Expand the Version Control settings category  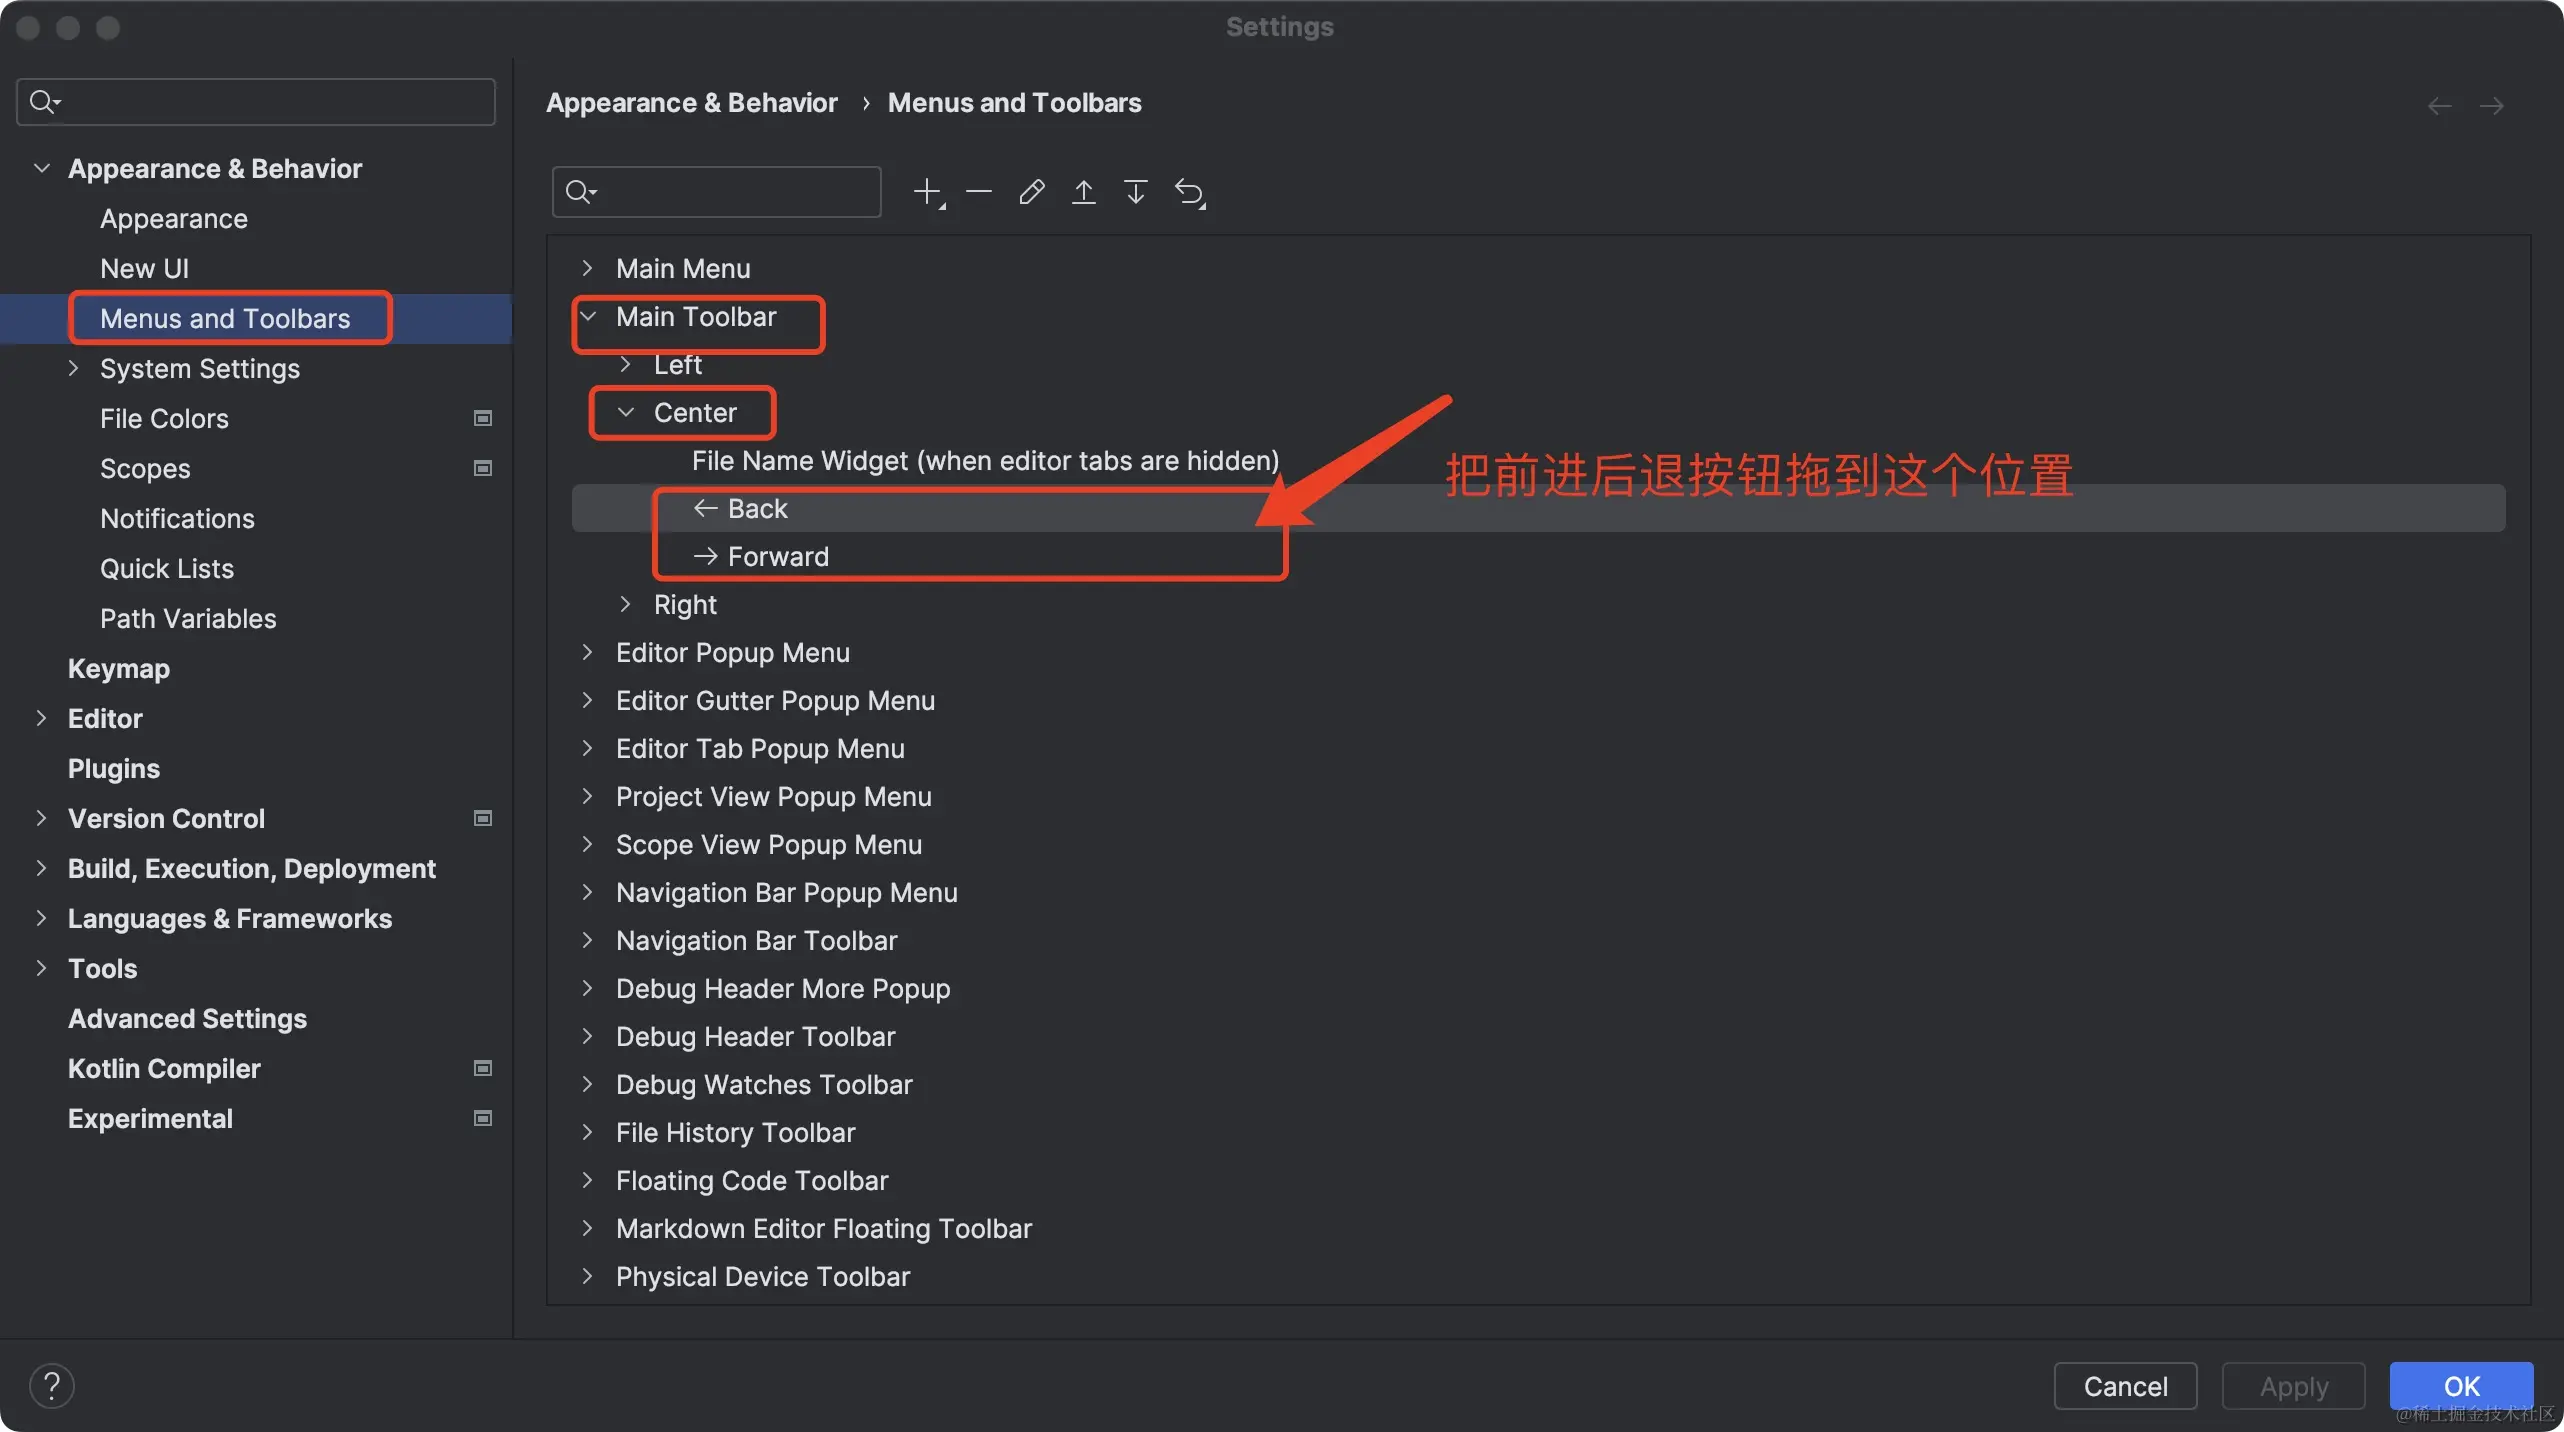coord(41,818)
